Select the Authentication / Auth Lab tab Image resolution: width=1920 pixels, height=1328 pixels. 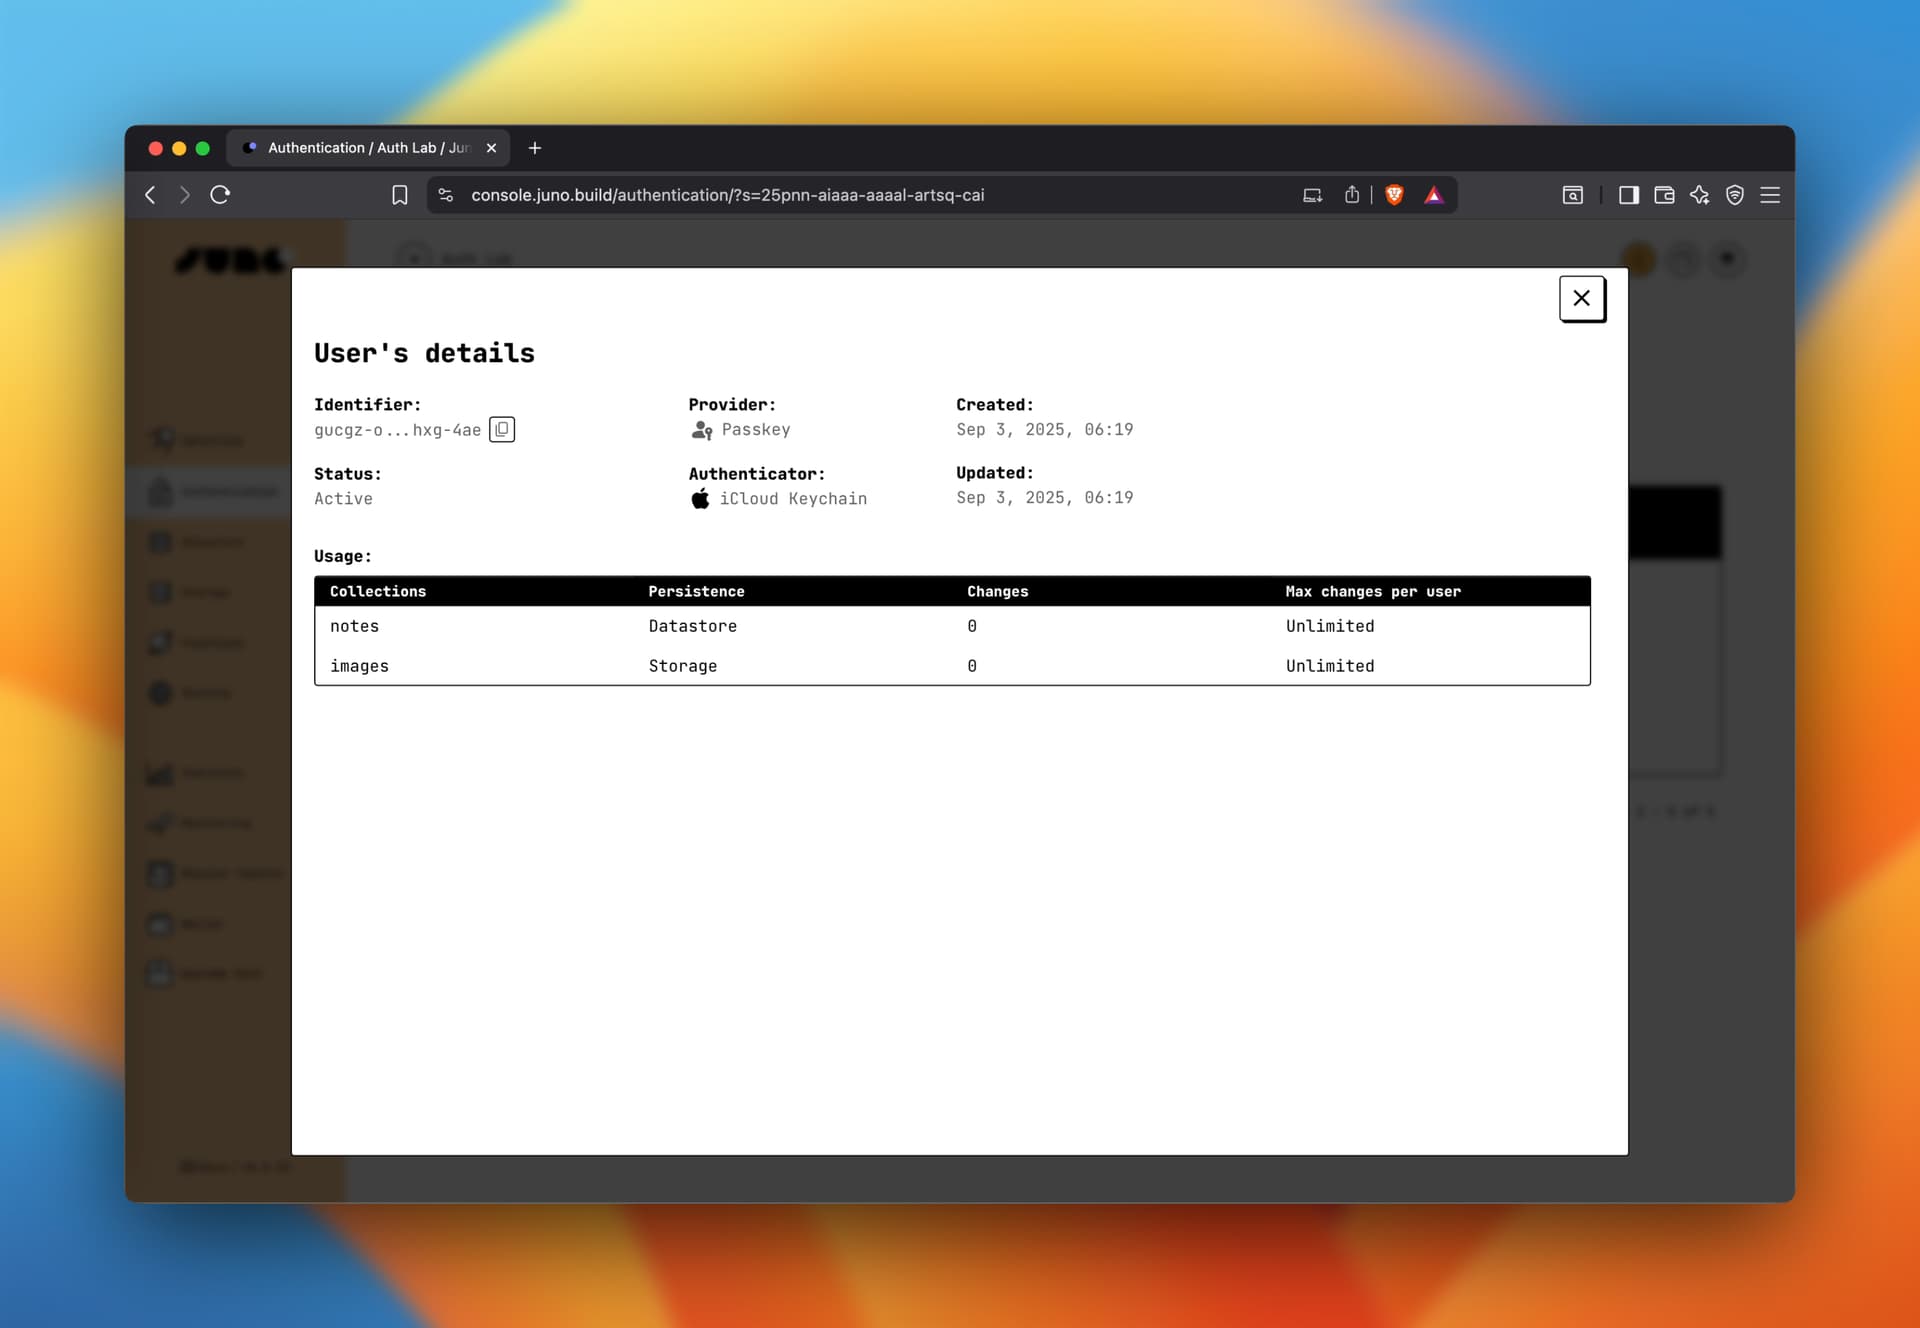coord(365,148)
